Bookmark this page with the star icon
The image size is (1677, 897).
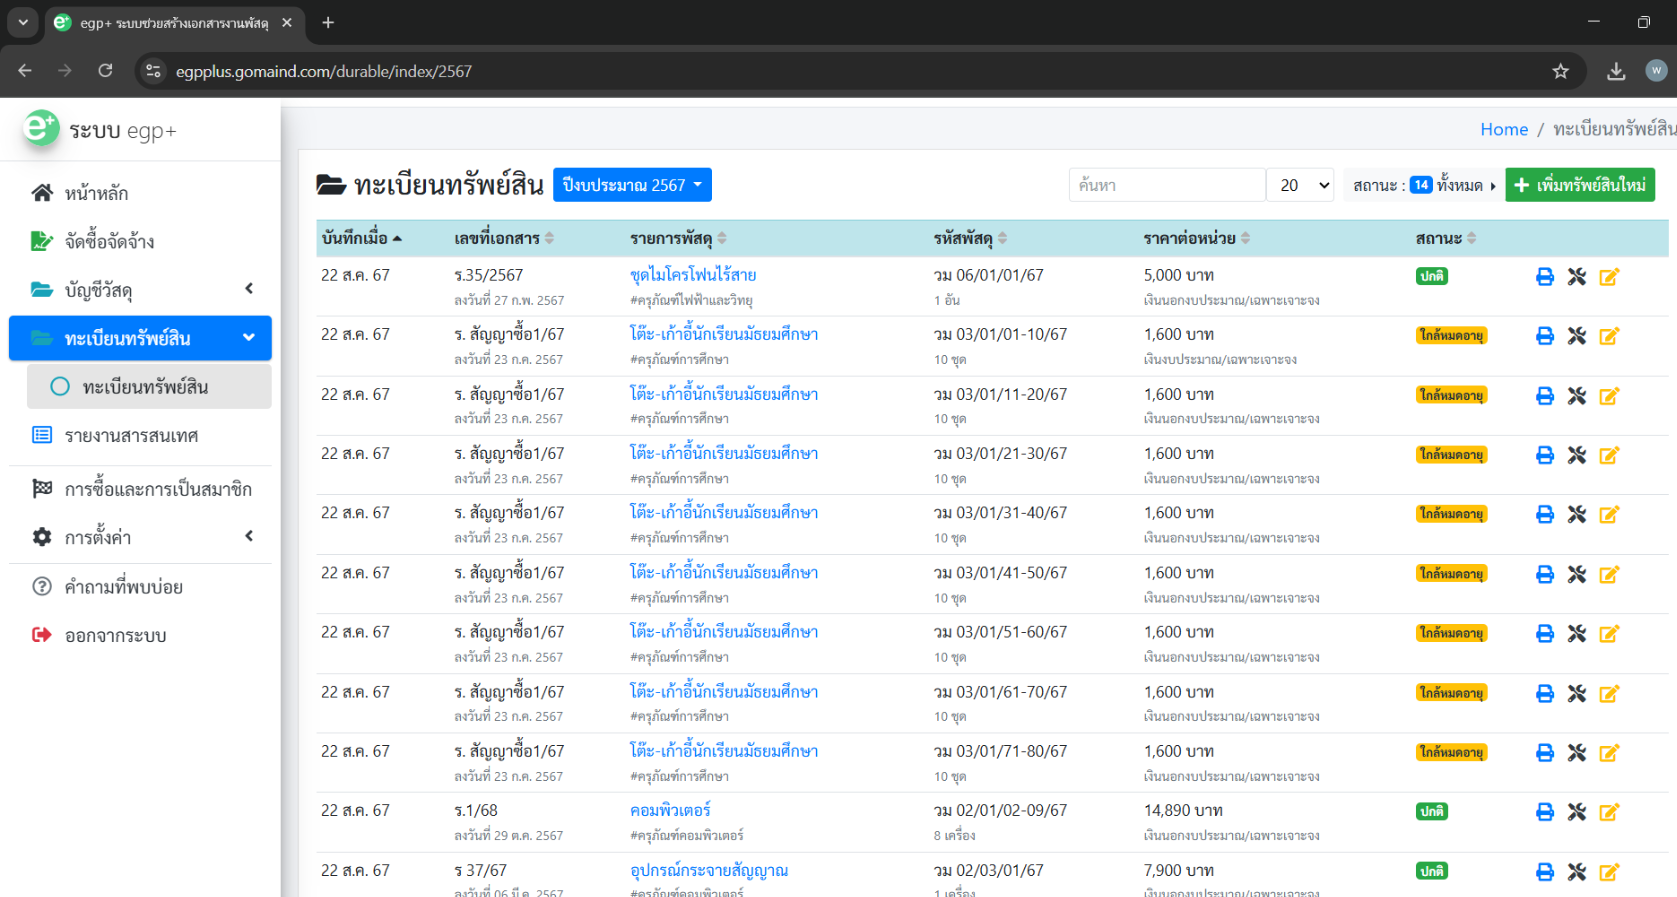click(1560, 71)
